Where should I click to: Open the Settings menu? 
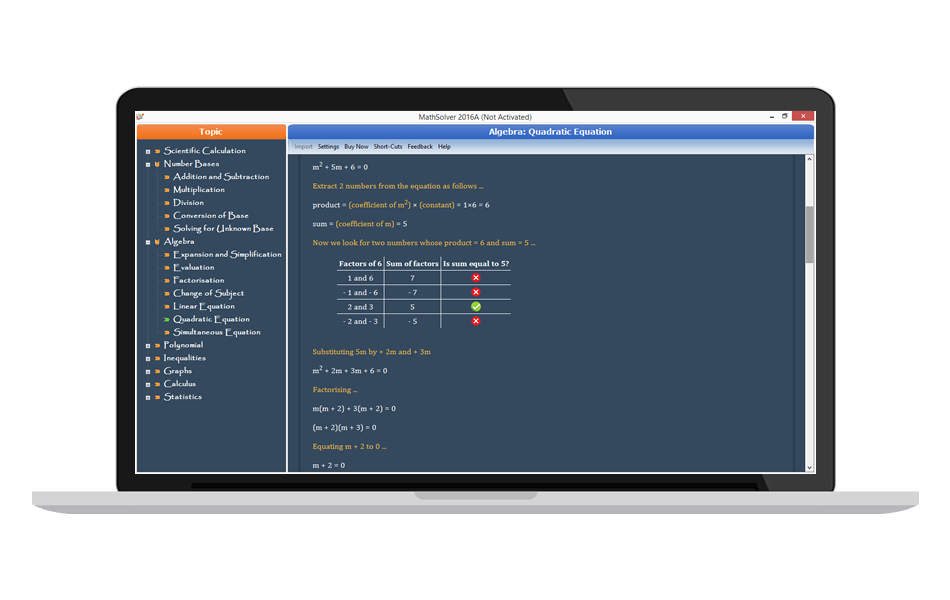coord(328,146)
